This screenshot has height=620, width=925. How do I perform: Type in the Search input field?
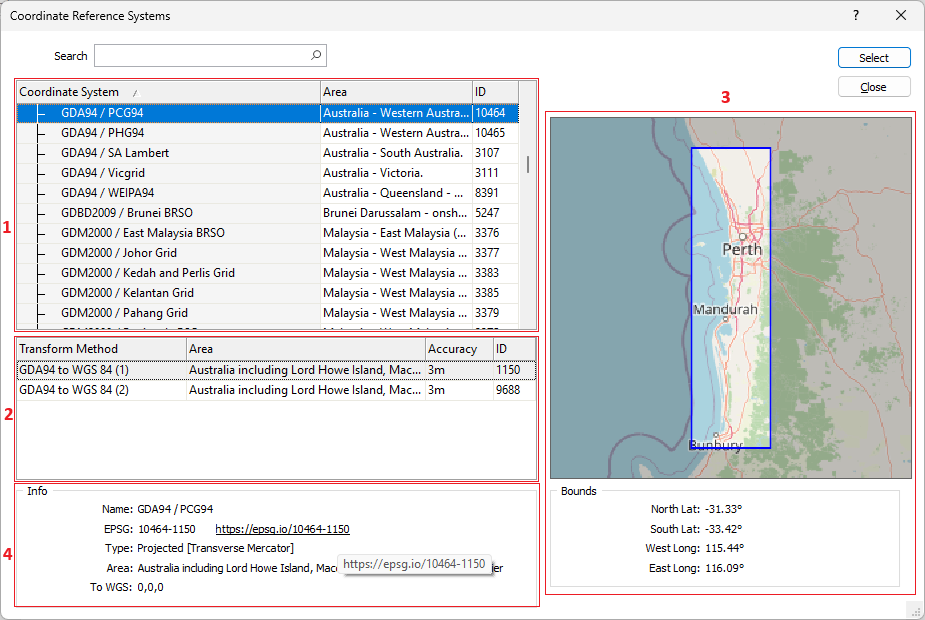pos(200,56)
